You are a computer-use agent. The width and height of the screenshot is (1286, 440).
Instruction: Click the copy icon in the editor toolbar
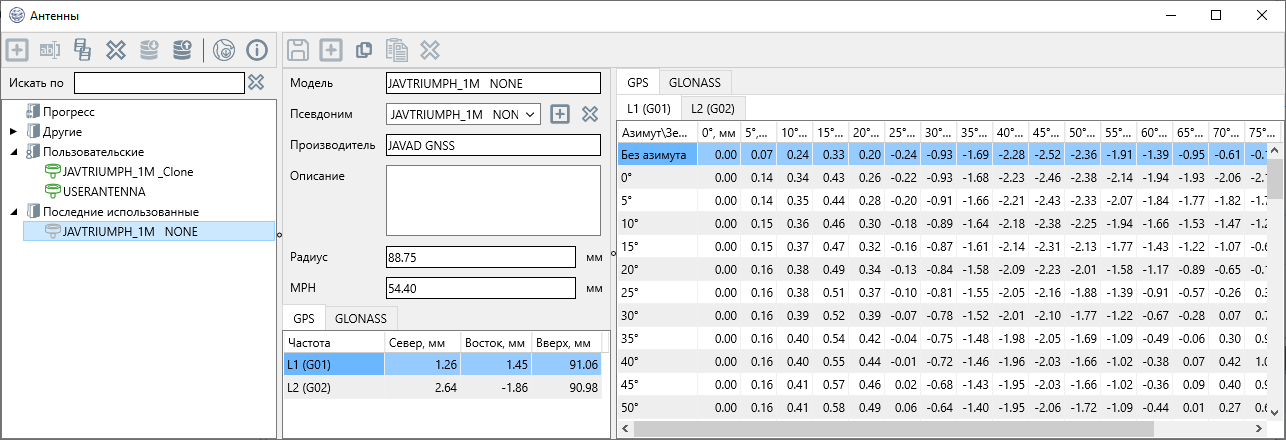pos(364,49)
